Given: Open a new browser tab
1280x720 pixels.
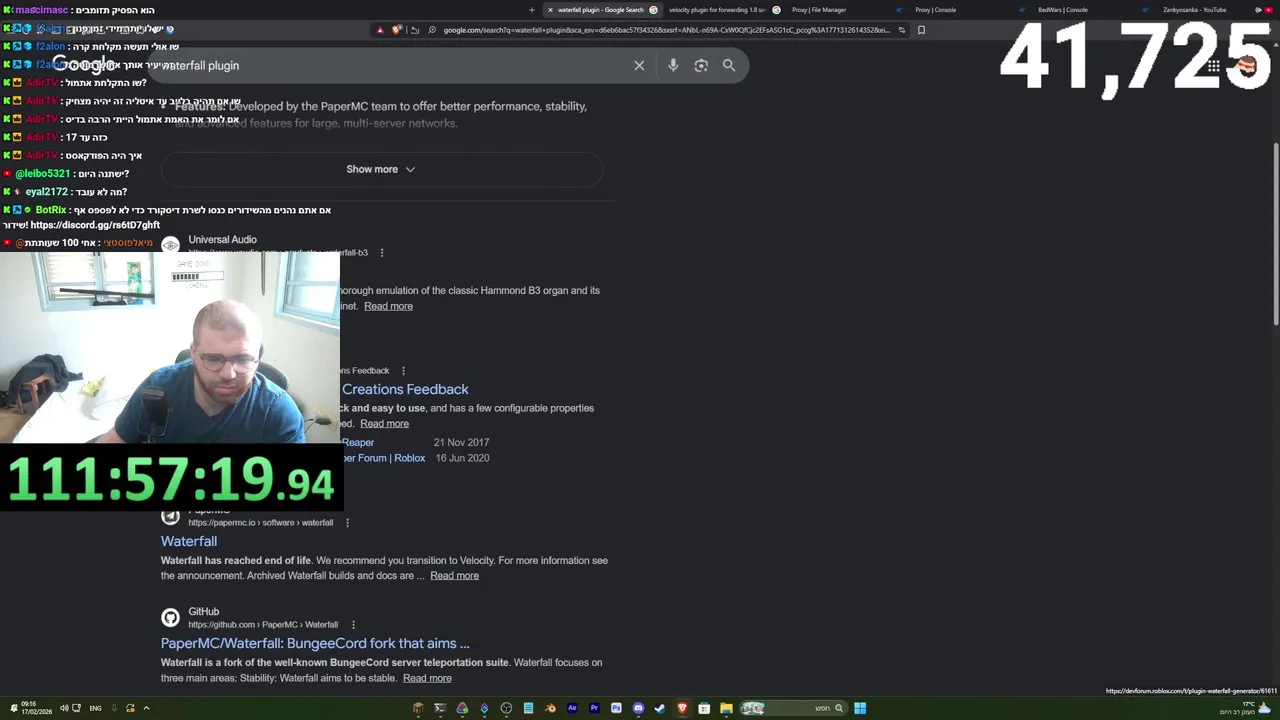Looking at the screenshot, I should 532,10.
